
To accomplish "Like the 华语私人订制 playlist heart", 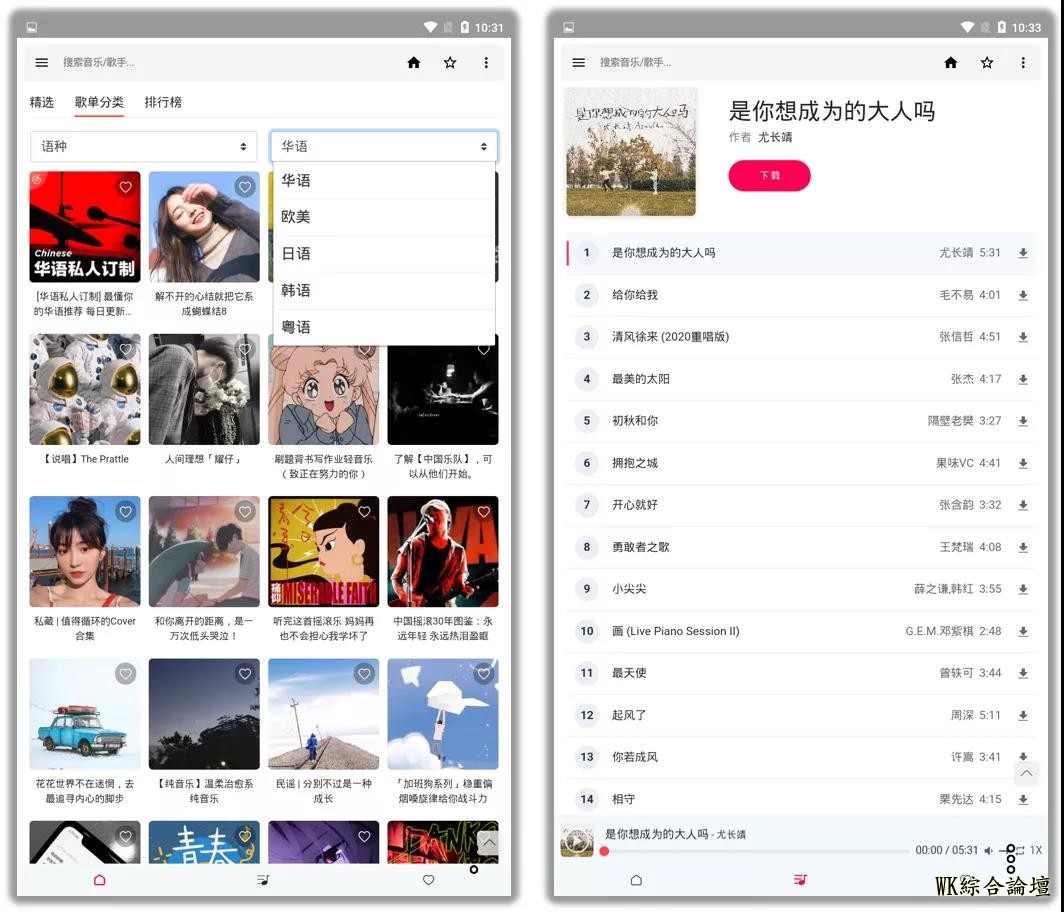I will [126, 187].
